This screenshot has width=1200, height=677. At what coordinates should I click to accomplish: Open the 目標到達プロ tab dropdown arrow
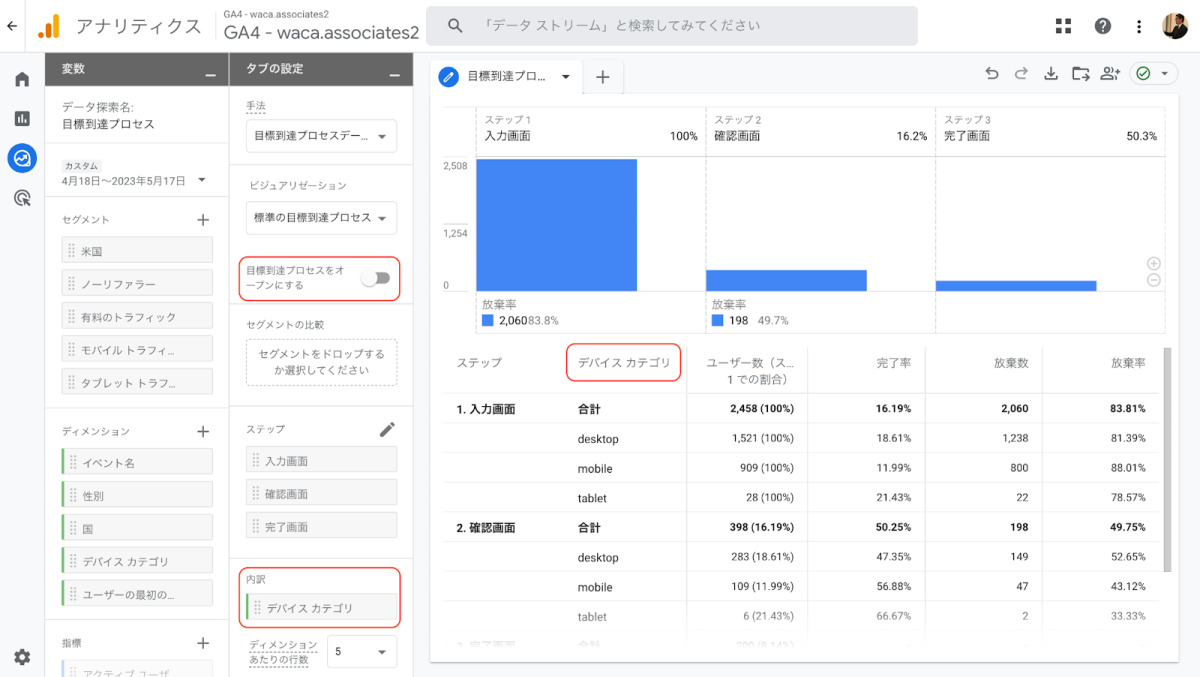click(566, 77)
